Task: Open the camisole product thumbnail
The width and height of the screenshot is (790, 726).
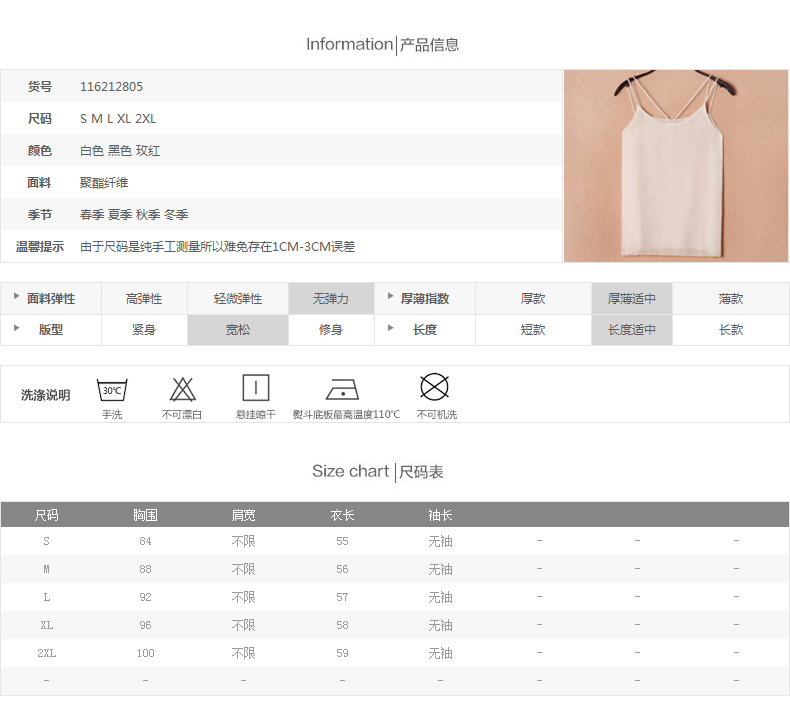Action: tap(676, 166)
